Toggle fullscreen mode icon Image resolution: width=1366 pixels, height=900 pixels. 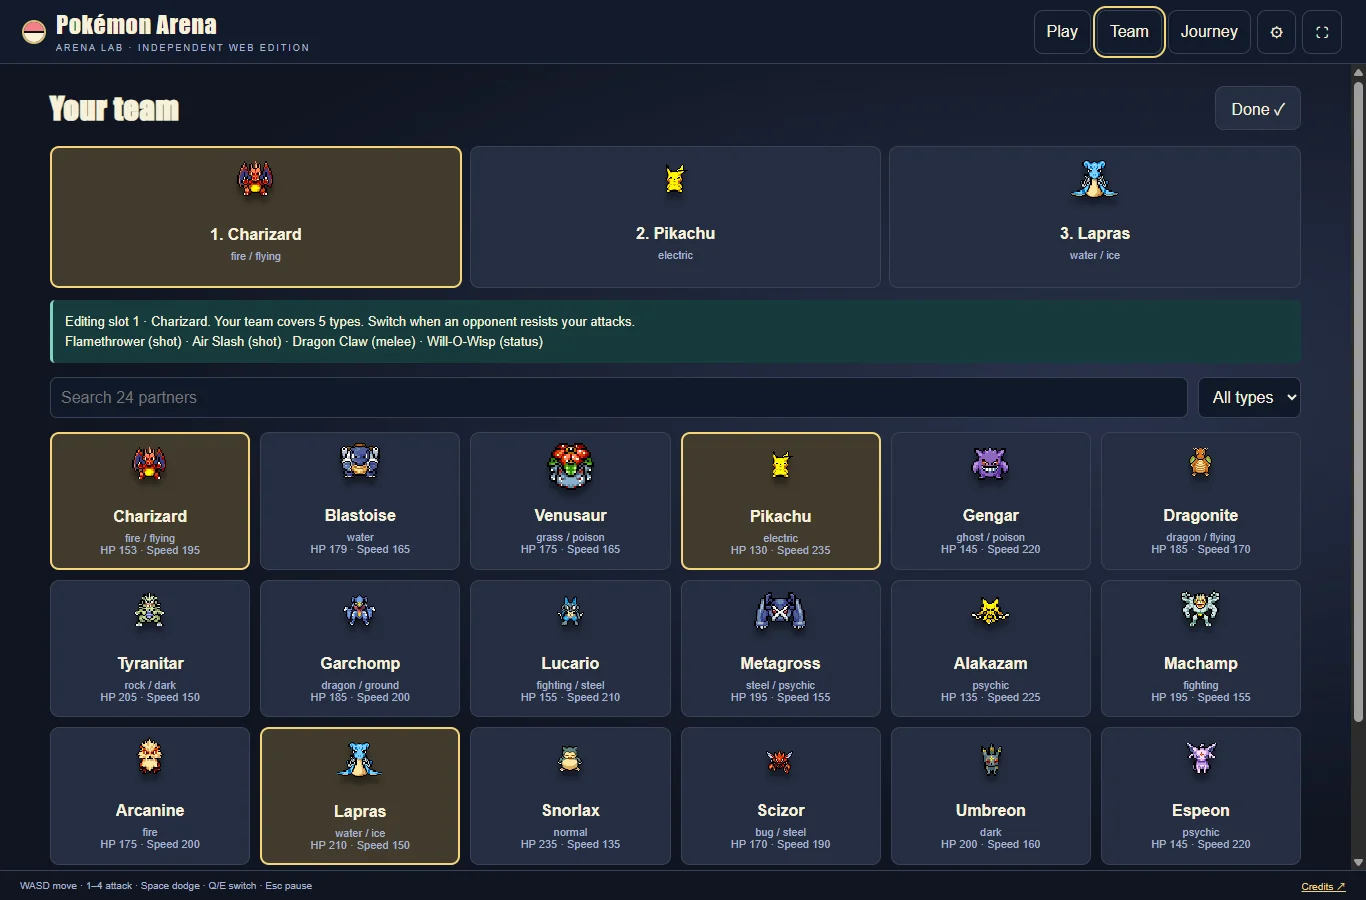[1322, 32]
